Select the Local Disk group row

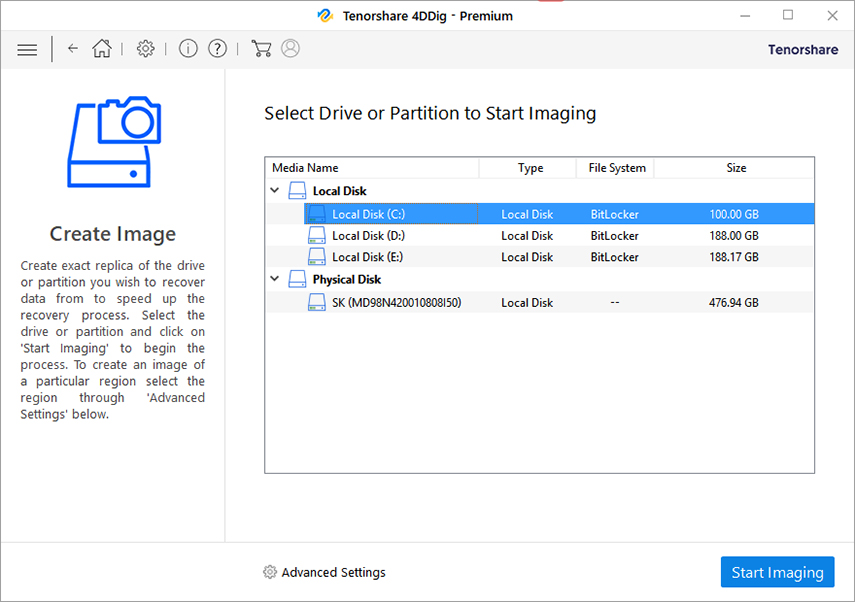pos(540,190)
